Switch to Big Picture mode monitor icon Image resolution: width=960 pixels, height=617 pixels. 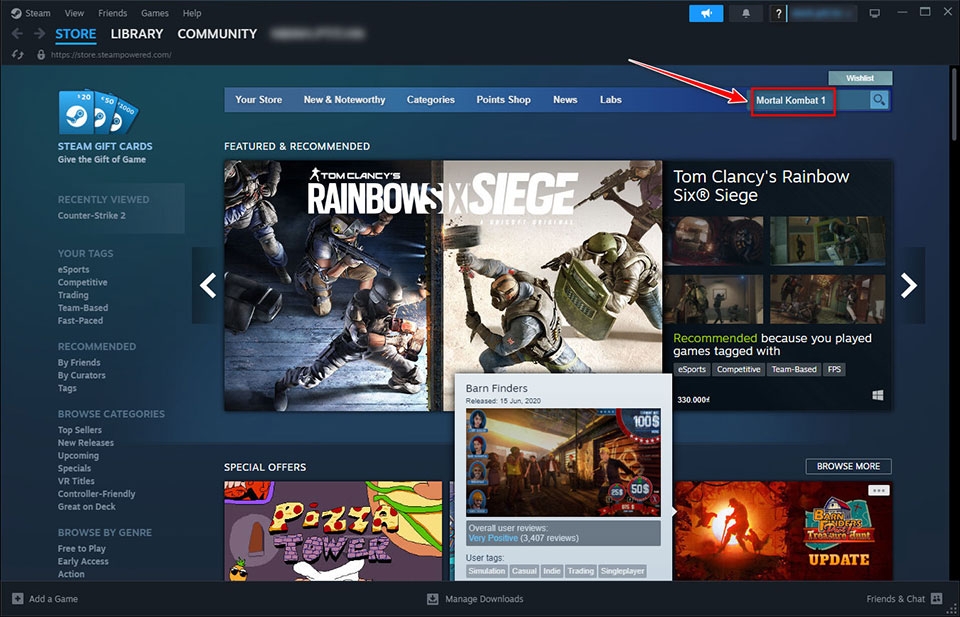(x=875, y=13)
